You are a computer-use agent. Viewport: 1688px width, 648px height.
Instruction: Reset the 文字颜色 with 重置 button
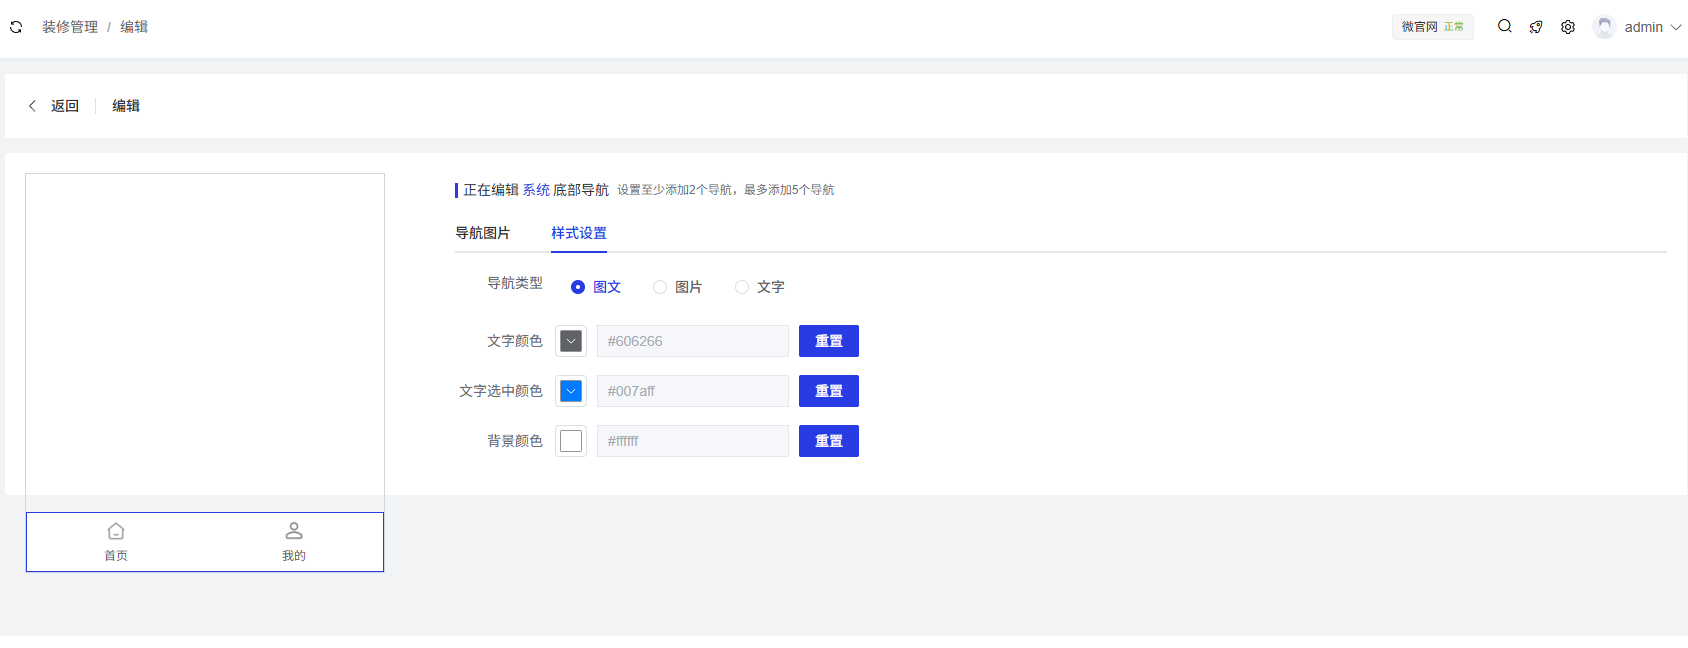click(x=828, y=341)
